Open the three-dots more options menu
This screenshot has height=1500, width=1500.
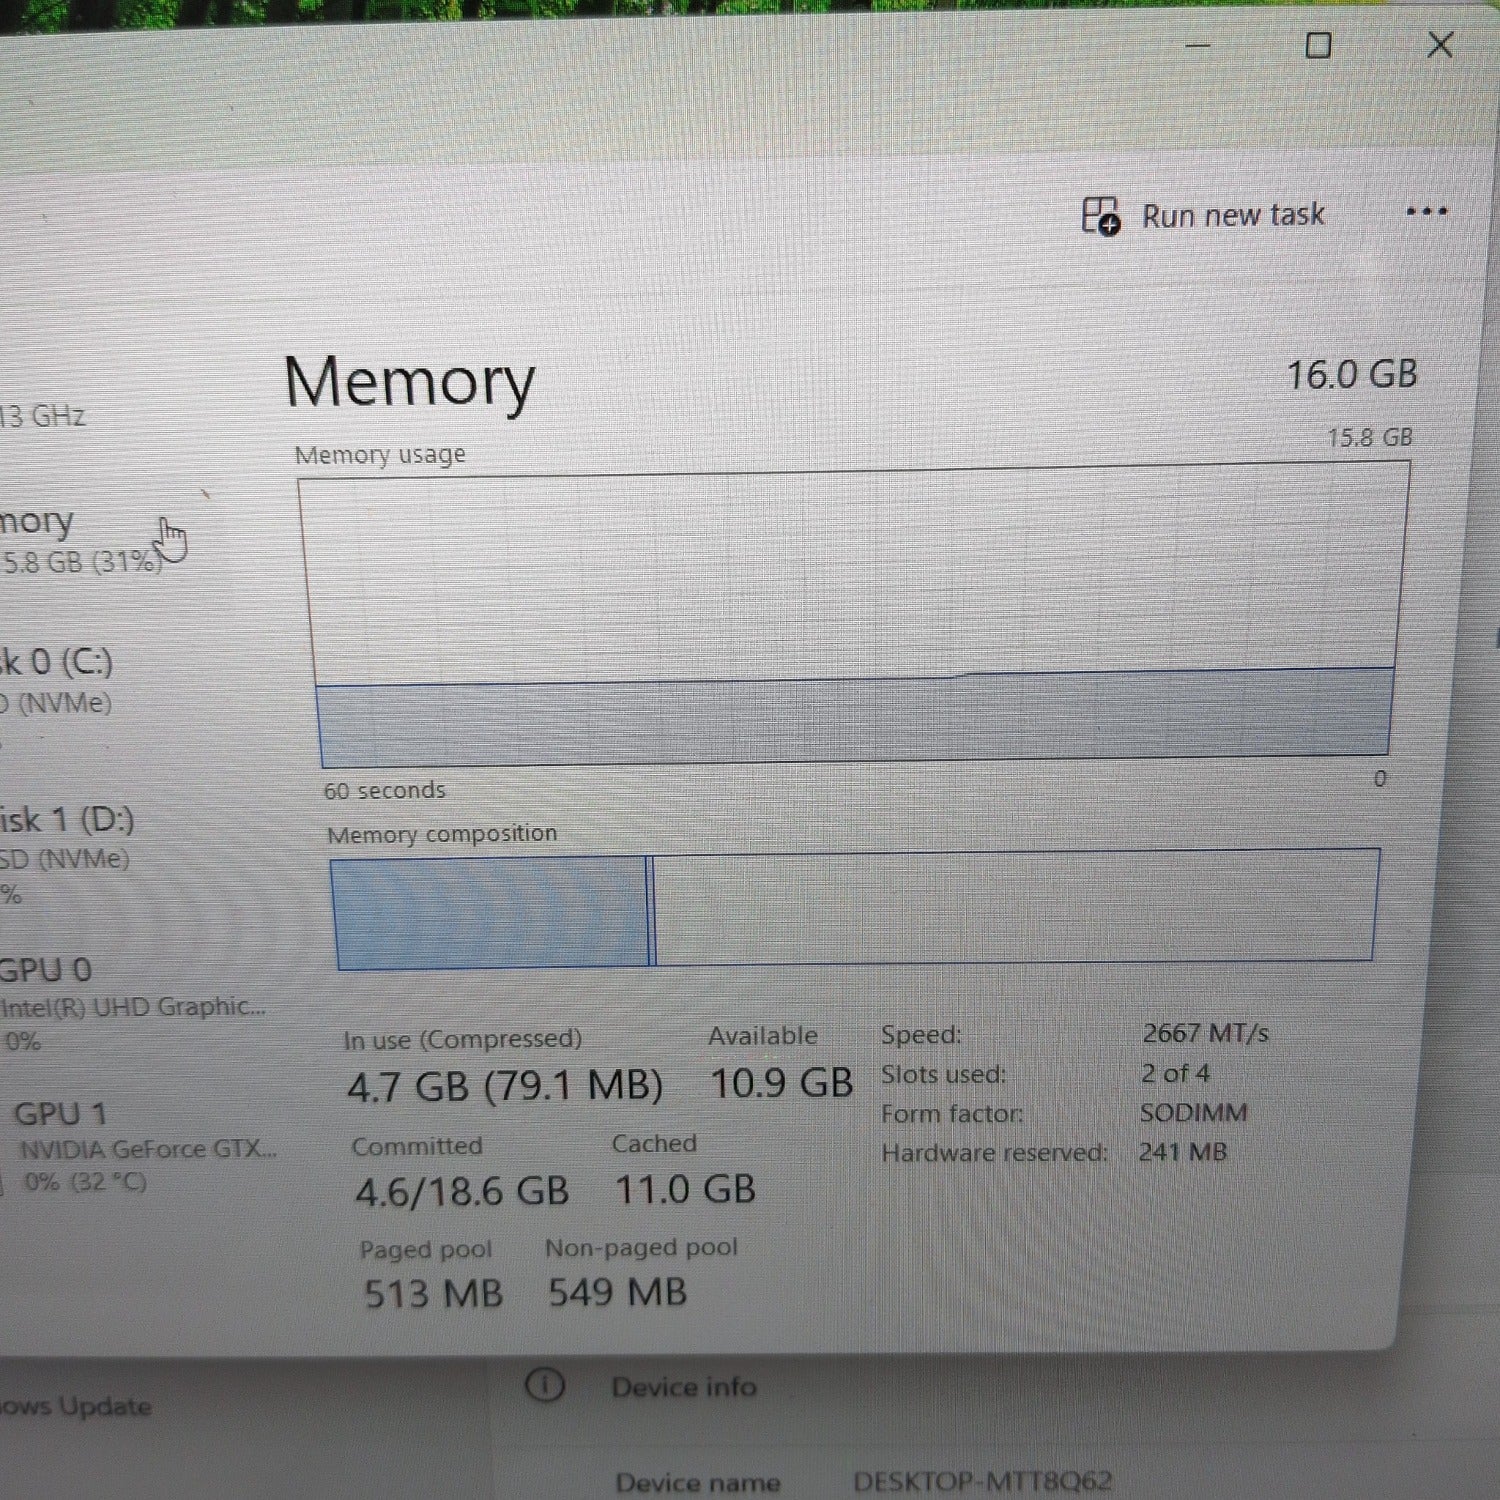pos(1426,212)
